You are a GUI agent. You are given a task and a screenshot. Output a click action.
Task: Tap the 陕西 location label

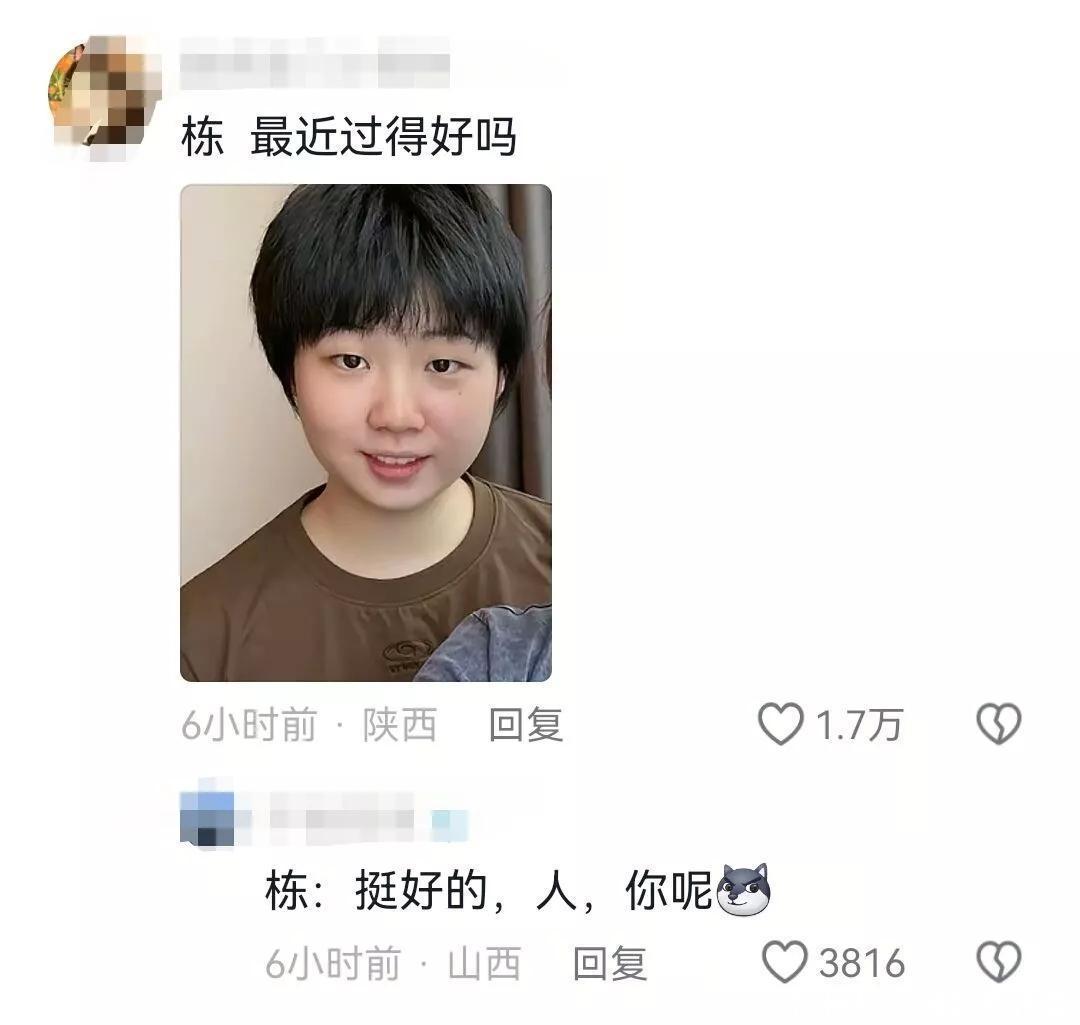pyautogui.click(x=400, y=725)
